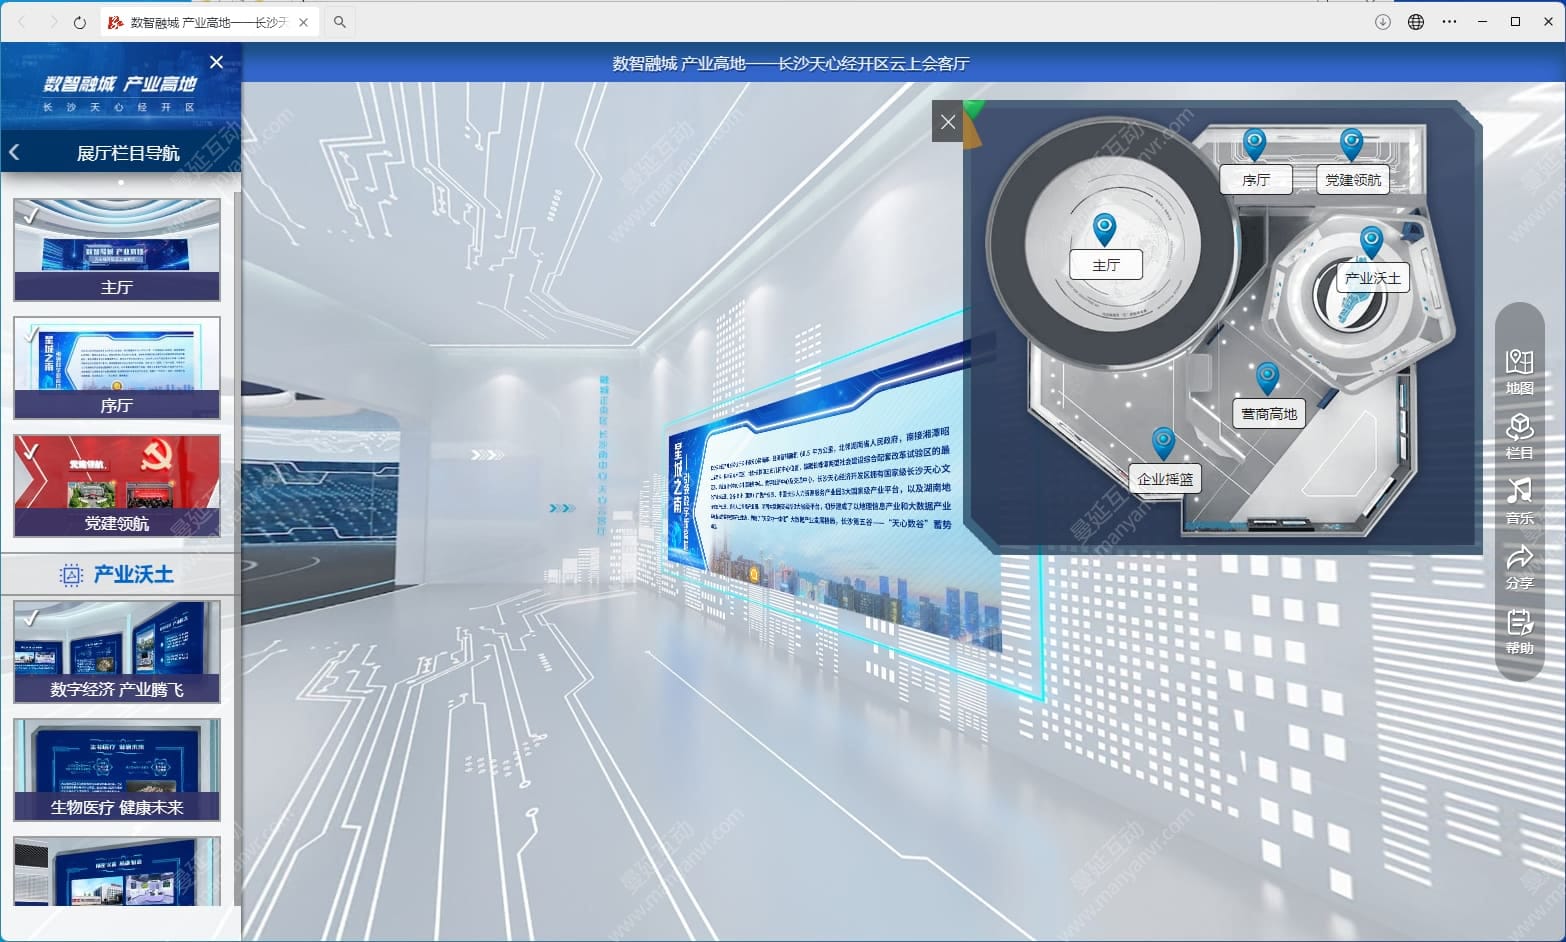This screenshot has width=1566, height=942.
Task: Select the 主厅 map pin
Action: click(1104, 228)
